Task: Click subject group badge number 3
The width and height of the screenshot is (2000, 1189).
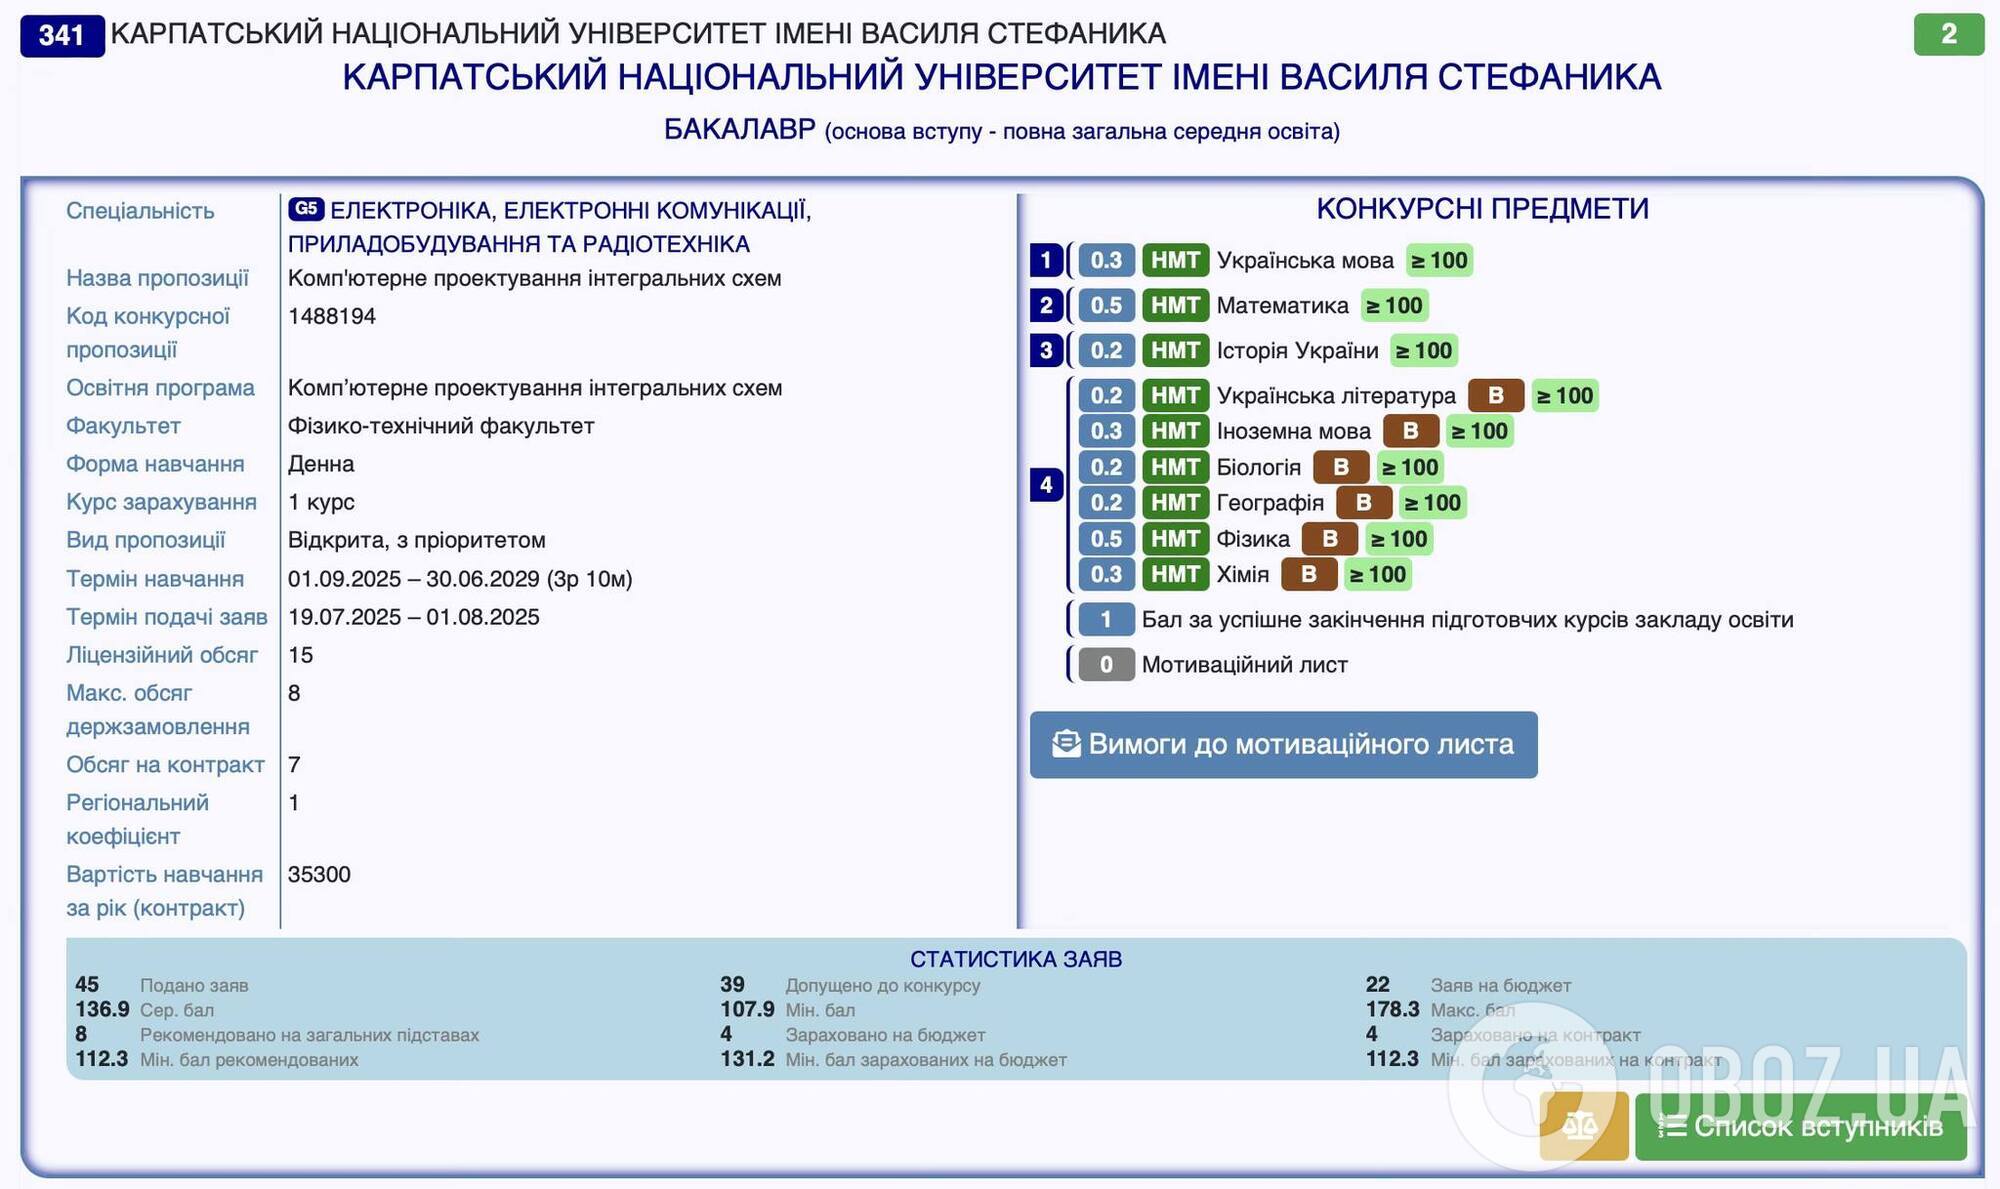Action: coord(1046,351)
